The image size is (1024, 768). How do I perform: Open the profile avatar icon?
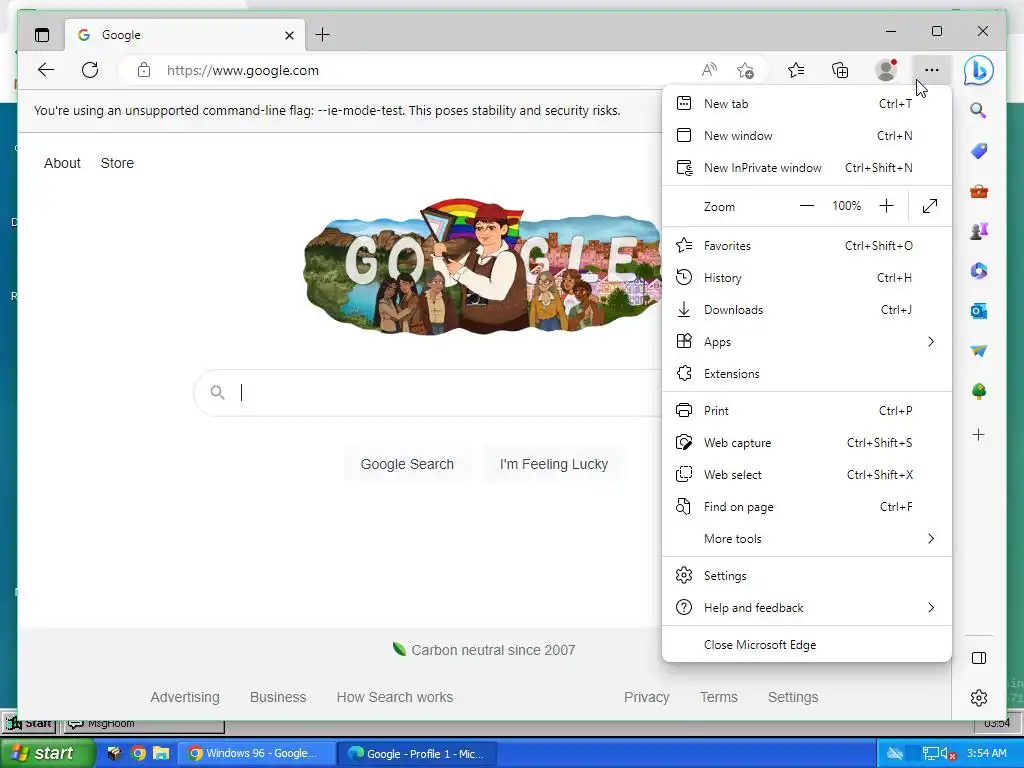(886, 70)
